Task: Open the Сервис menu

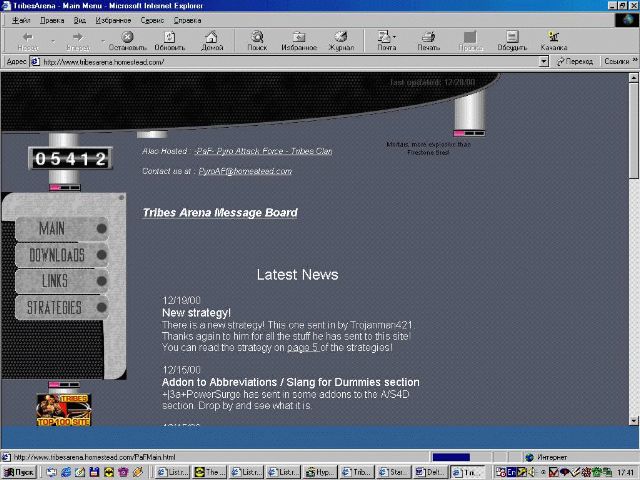Action: point(152,20)
